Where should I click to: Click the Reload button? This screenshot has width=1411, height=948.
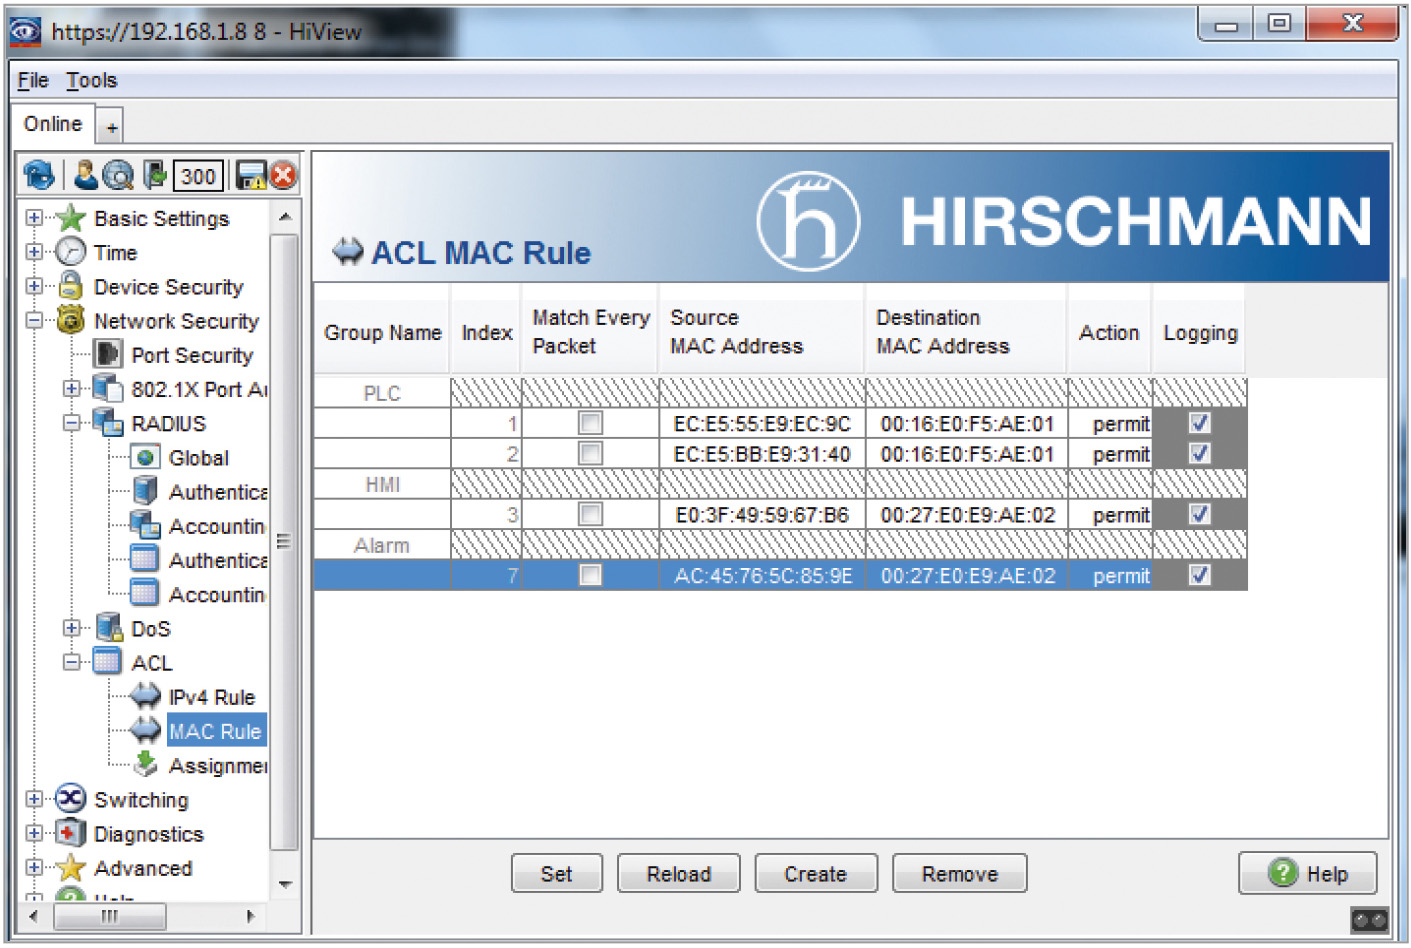(x=679, y=873)
